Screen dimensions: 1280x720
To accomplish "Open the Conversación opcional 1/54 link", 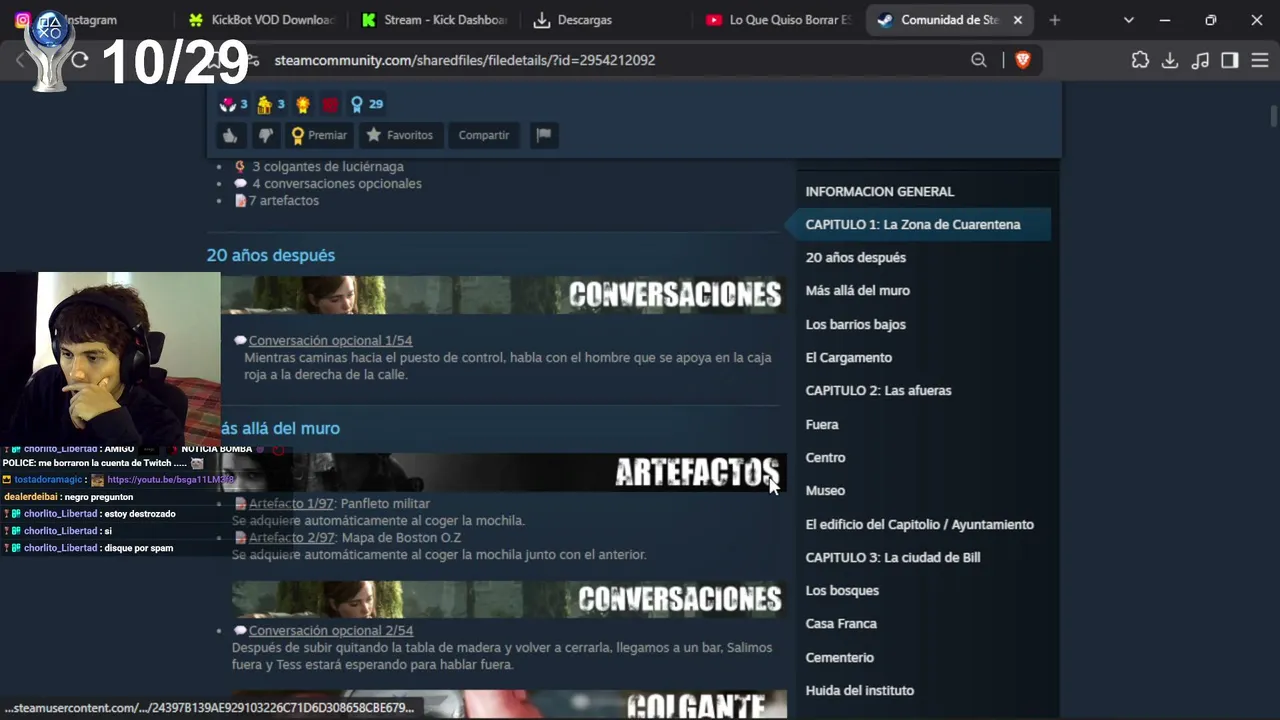I will (x=330, y=340).
